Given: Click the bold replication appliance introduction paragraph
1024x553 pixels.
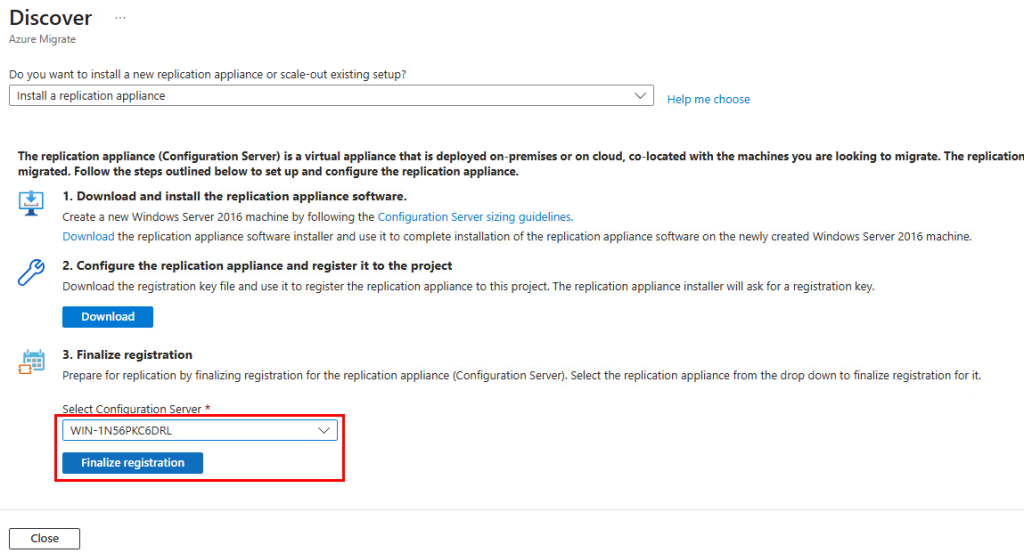Looking at the screenshot, I should point(520,164).
